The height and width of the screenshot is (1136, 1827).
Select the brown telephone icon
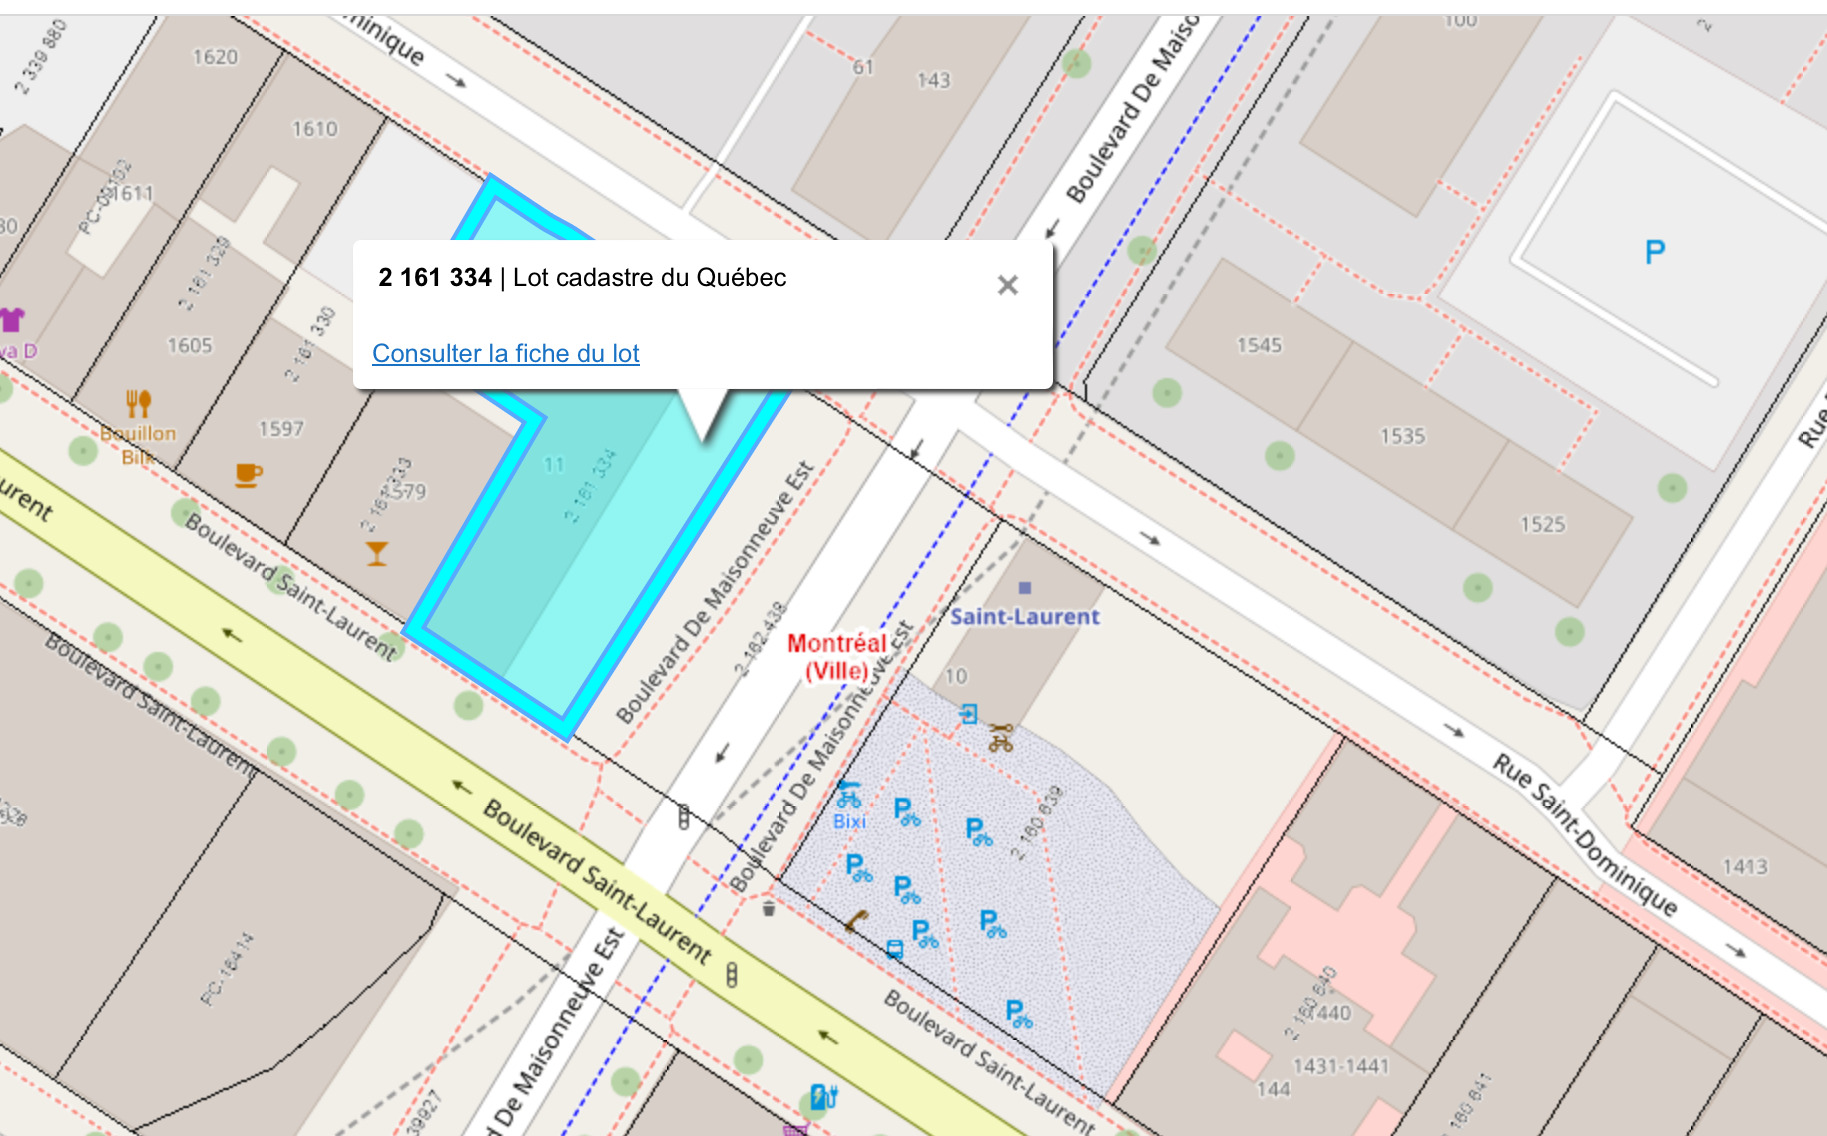coord(855,921)
